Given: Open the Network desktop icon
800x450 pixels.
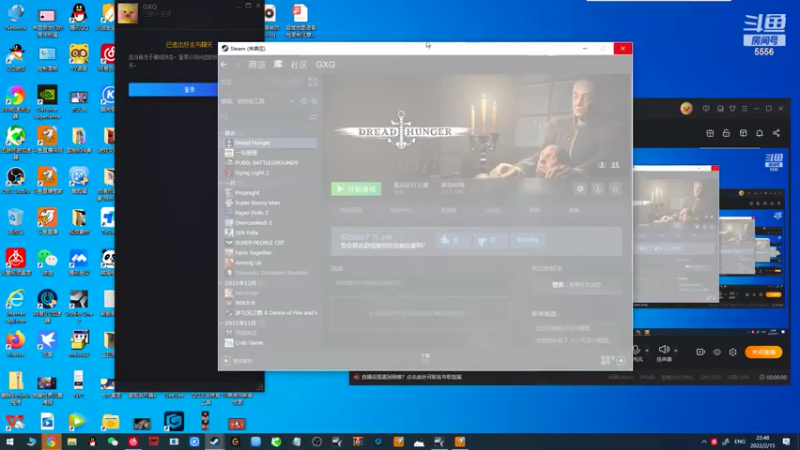Looking at the screenshot, I should point(16,17).
